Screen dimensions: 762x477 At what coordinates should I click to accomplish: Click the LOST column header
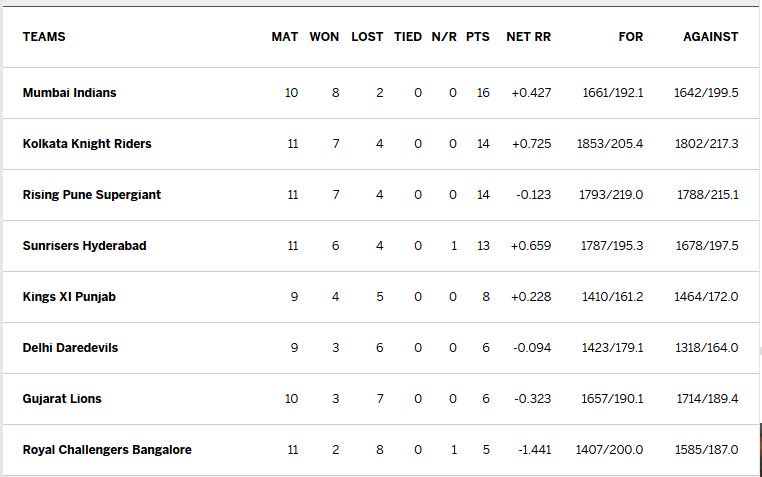[367, 37]
